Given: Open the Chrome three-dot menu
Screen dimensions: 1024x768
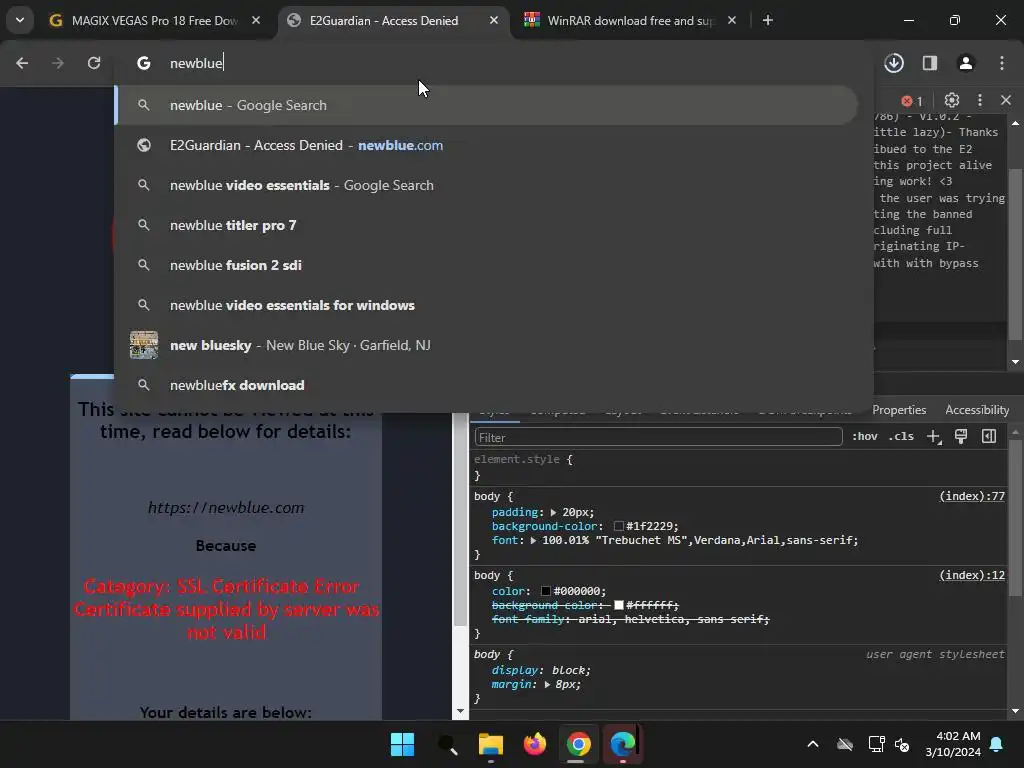Looking at the screenshot, I should point(1002,63).
